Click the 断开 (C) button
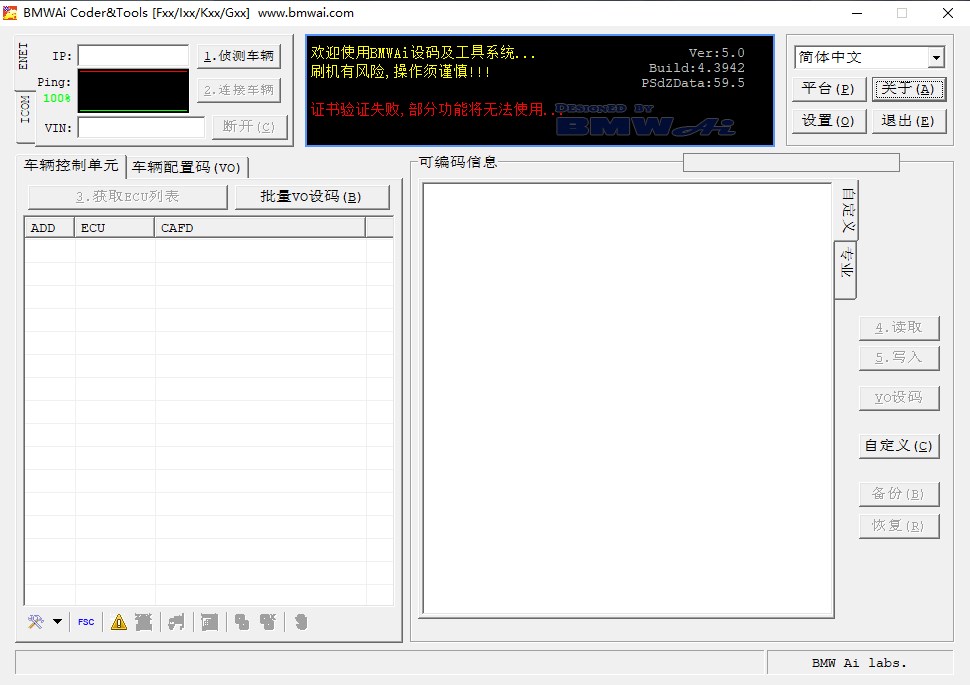The image size is (970, 685). coord(249,127)
